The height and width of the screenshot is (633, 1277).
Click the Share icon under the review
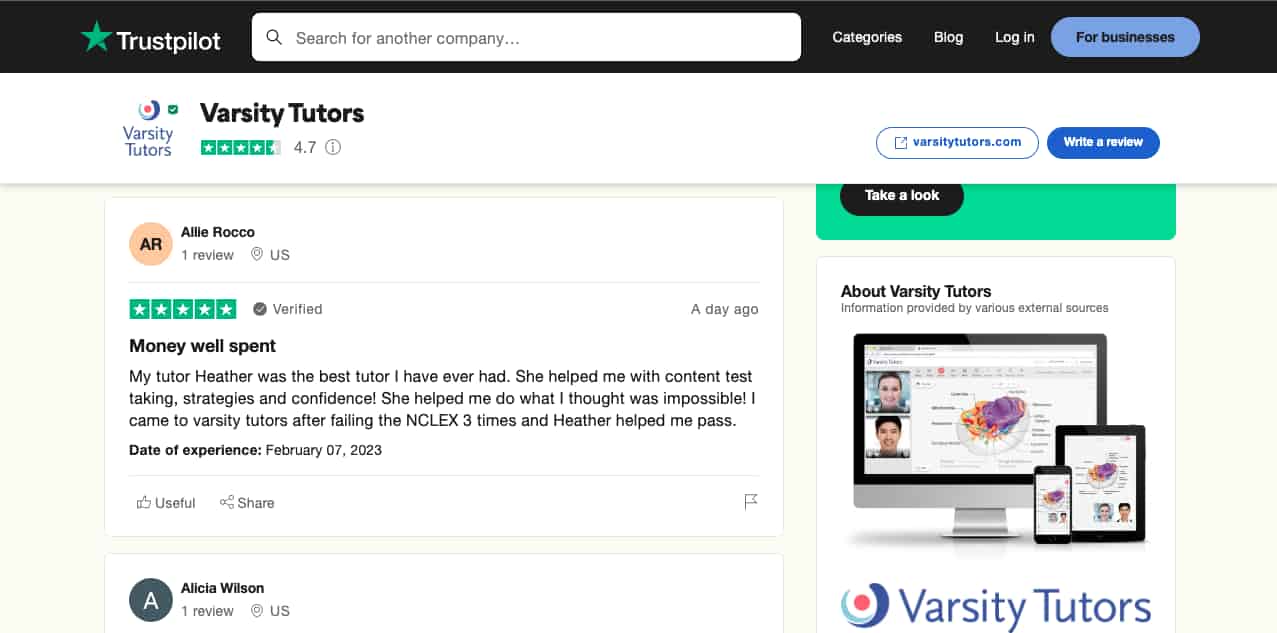[227, 502]
